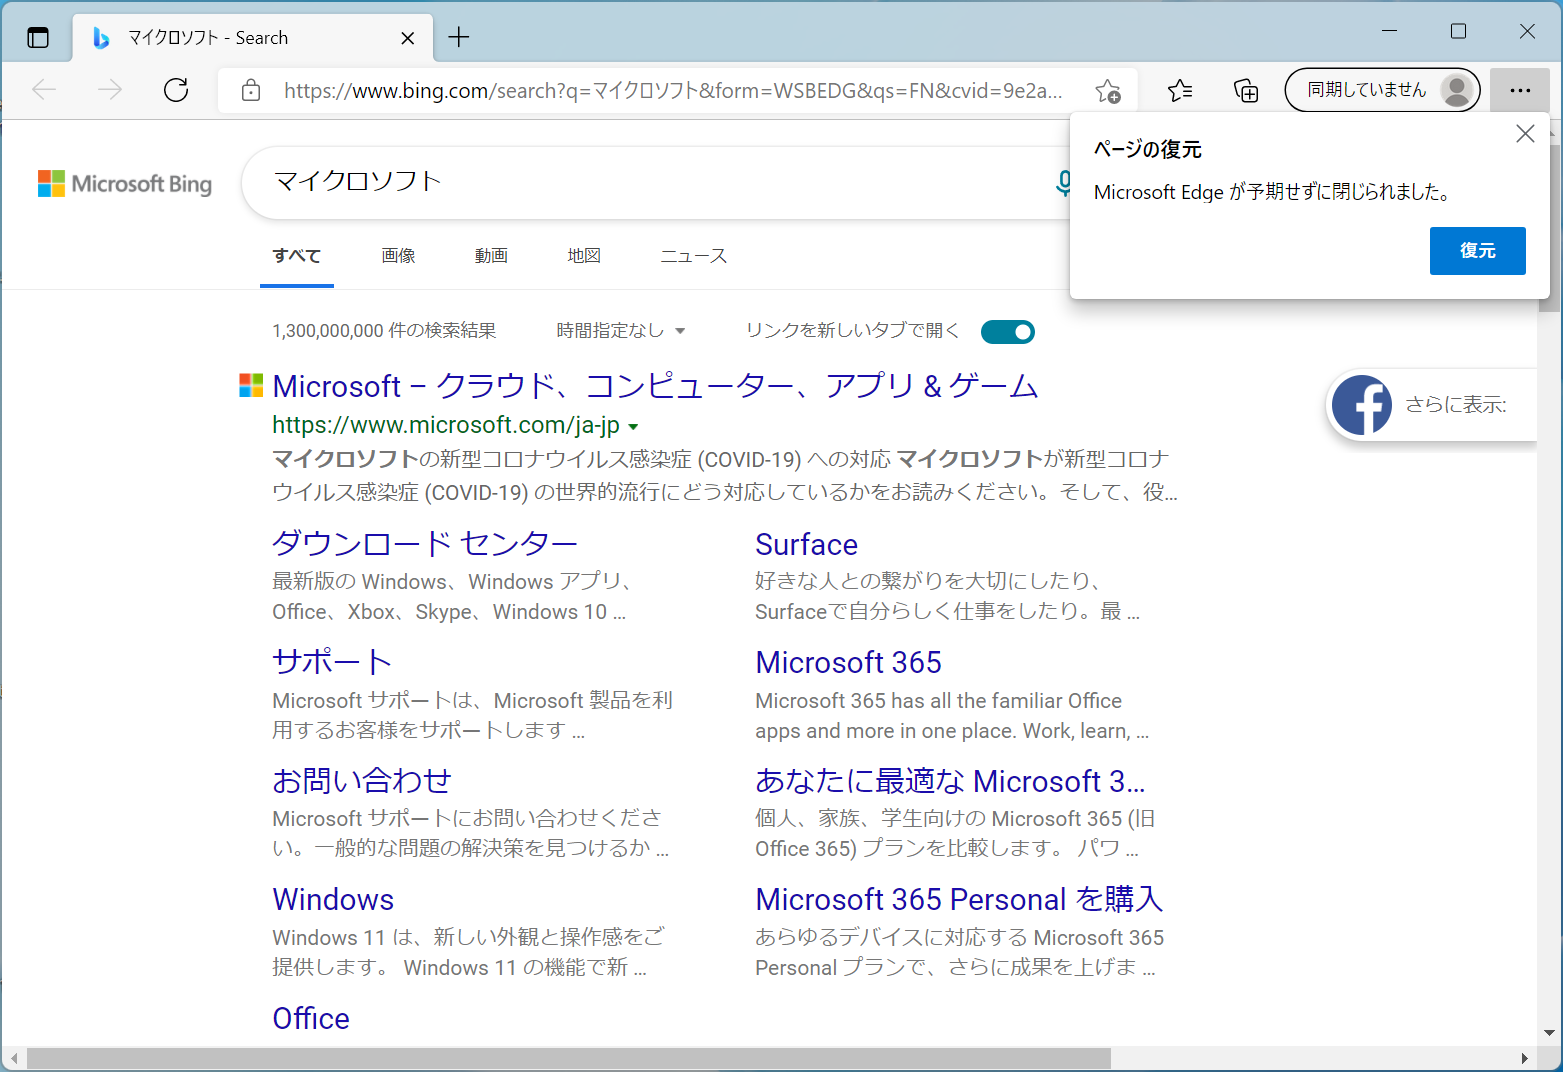
Task: Open the Collections icon
Action: (1246, 91)
